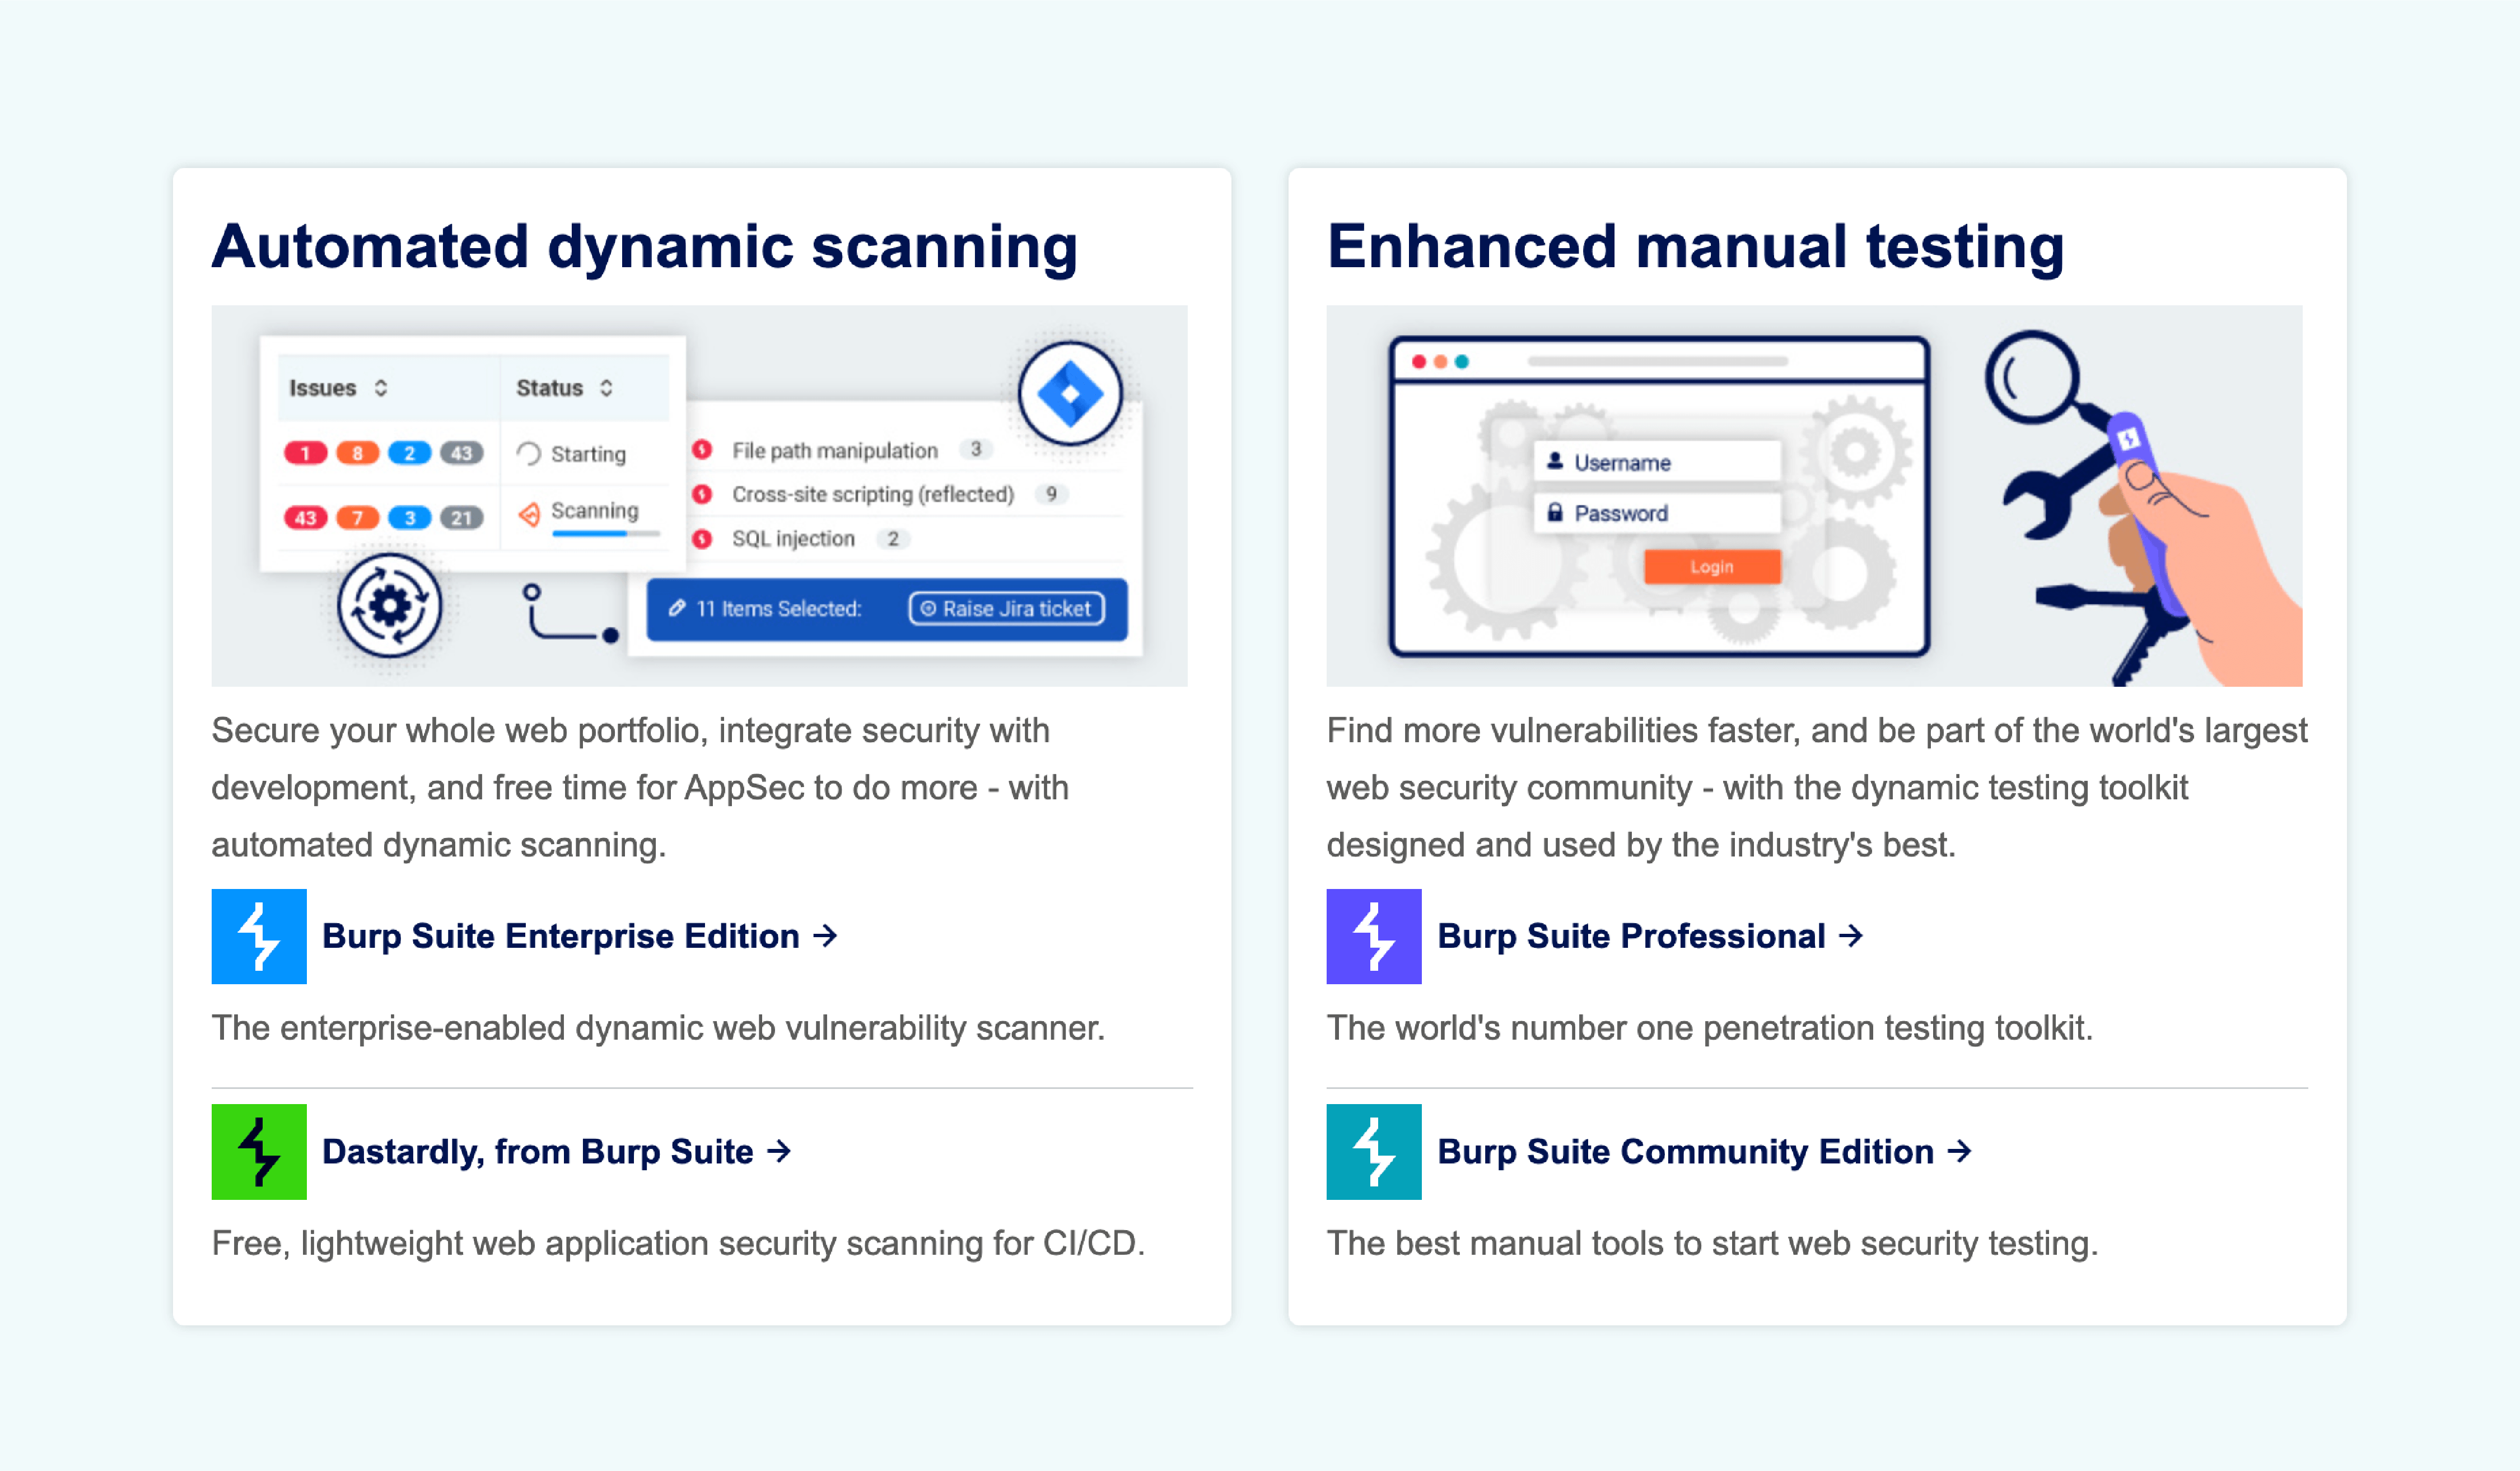Click the Issues column sort arrows
This screenshot has height=1471, width=2520.
pos(381,388)
